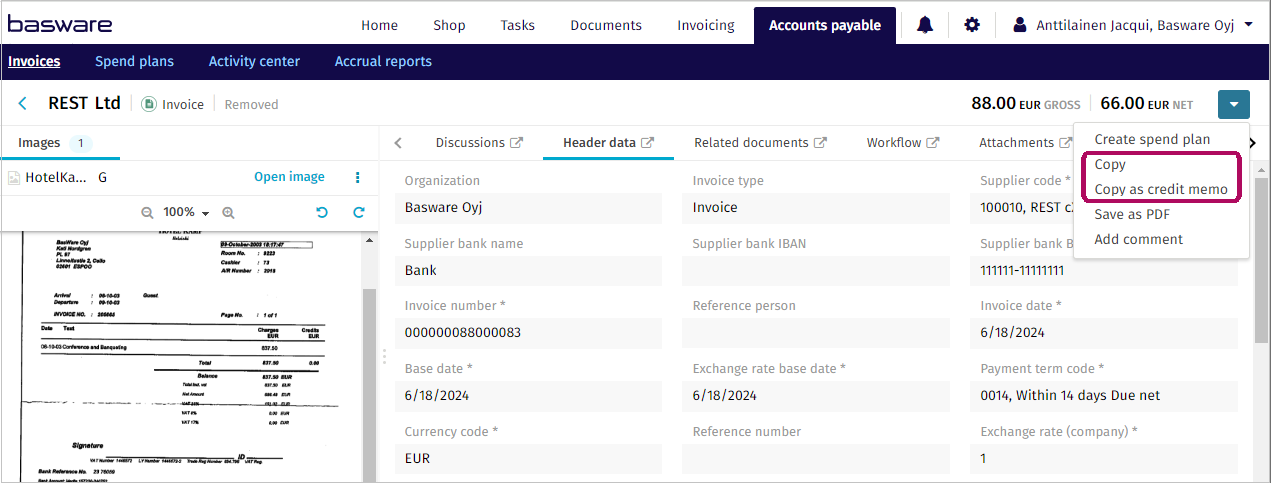
Task: Open the settings gear icon
Action: pos(972,25)
